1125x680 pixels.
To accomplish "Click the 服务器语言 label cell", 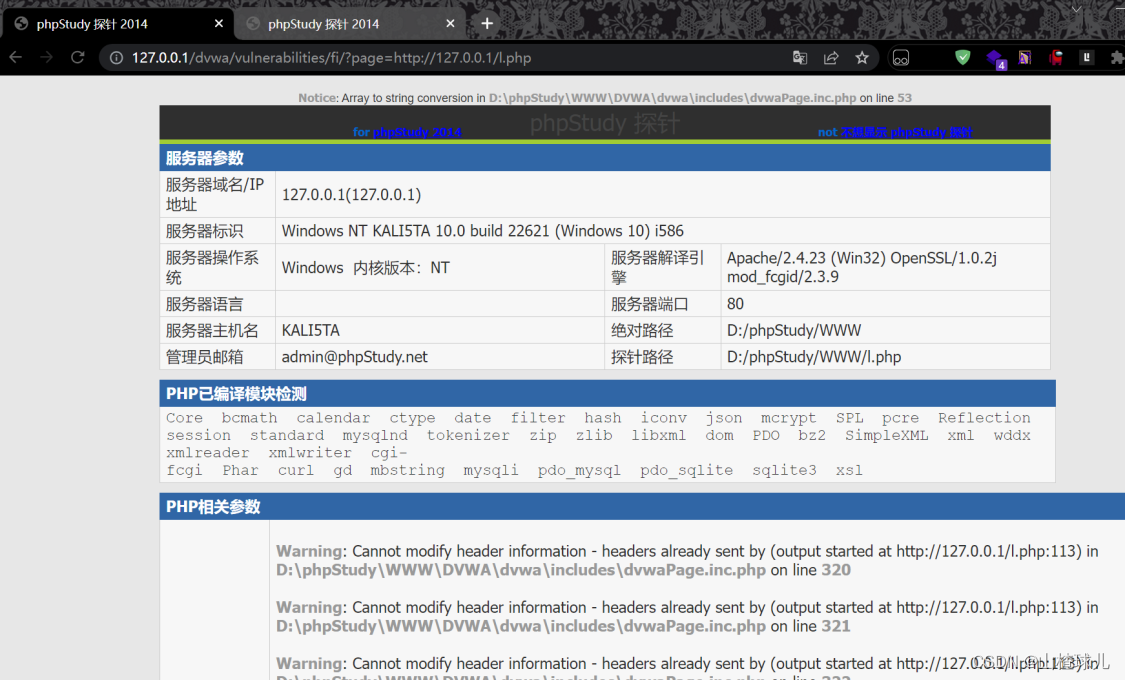I will tap(217, 303).
